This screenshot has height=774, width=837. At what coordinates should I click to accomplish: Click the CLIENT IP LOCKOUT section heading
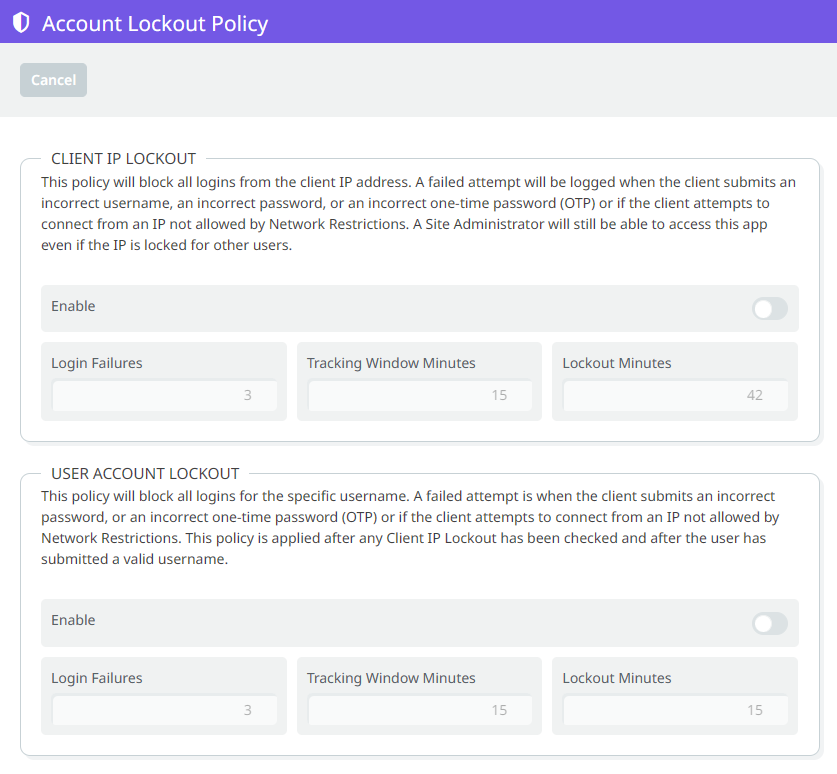(x=123, y=158)
